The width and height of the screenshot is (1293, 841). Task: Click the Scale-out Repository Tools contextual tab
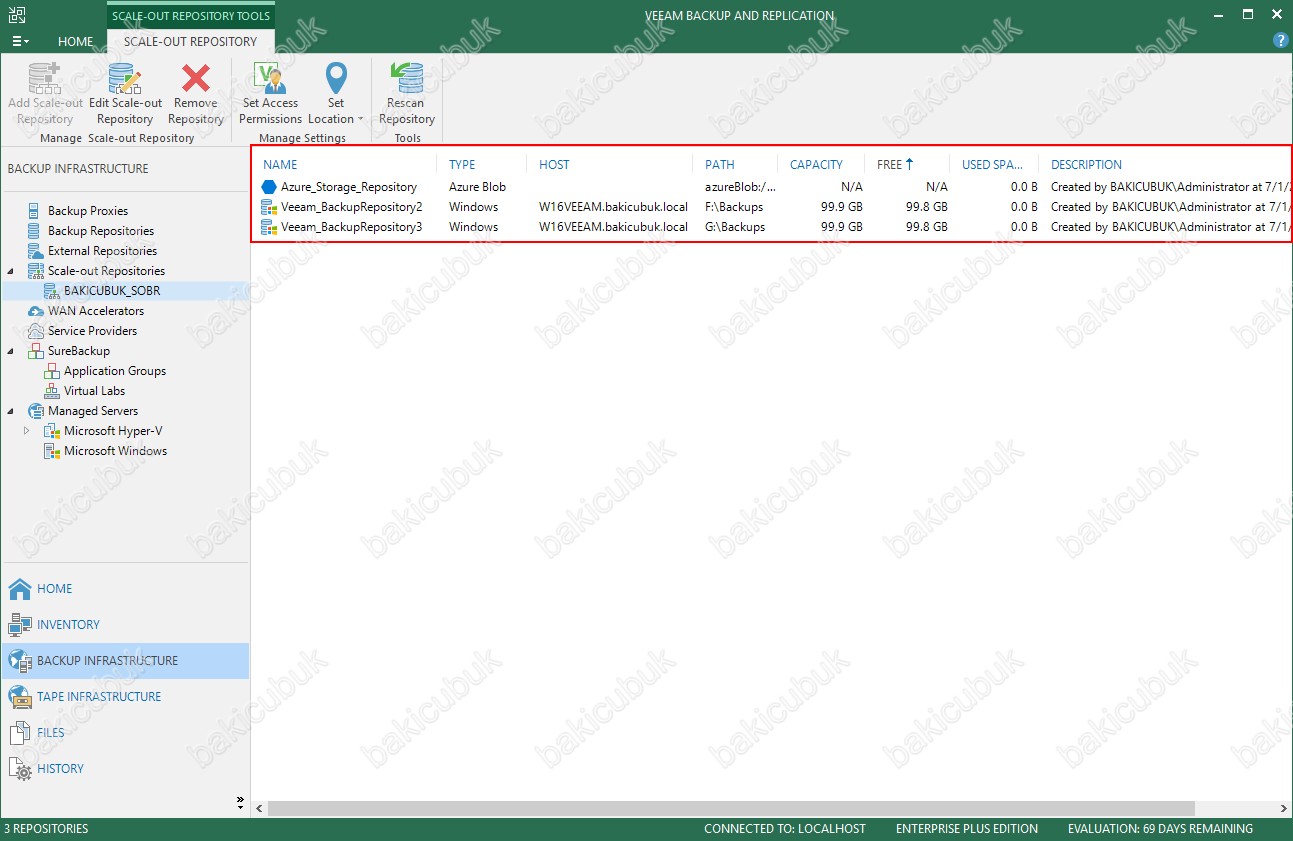click(x=190, y=16)
